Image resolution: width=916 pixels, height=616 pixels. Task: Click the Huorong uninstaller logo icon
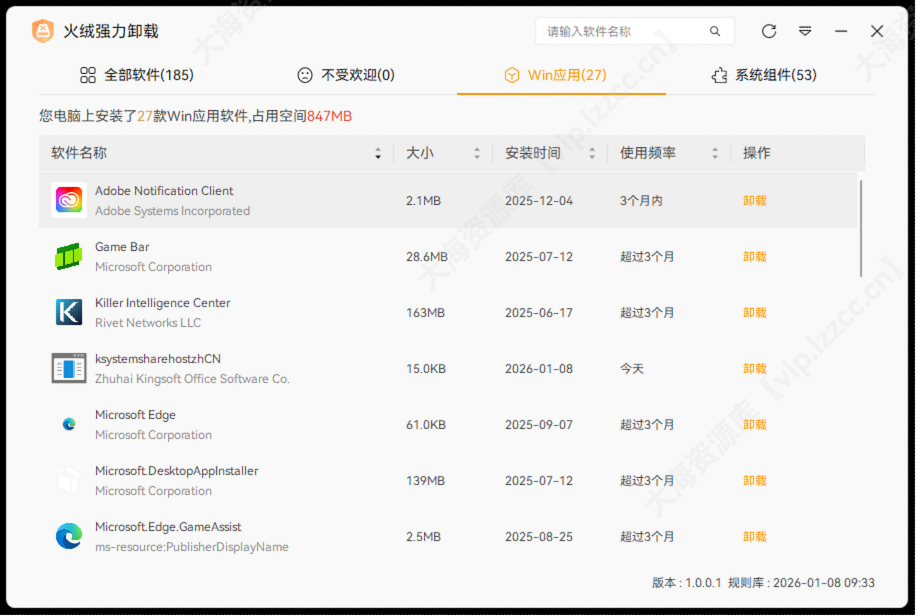tap(43, 31)
